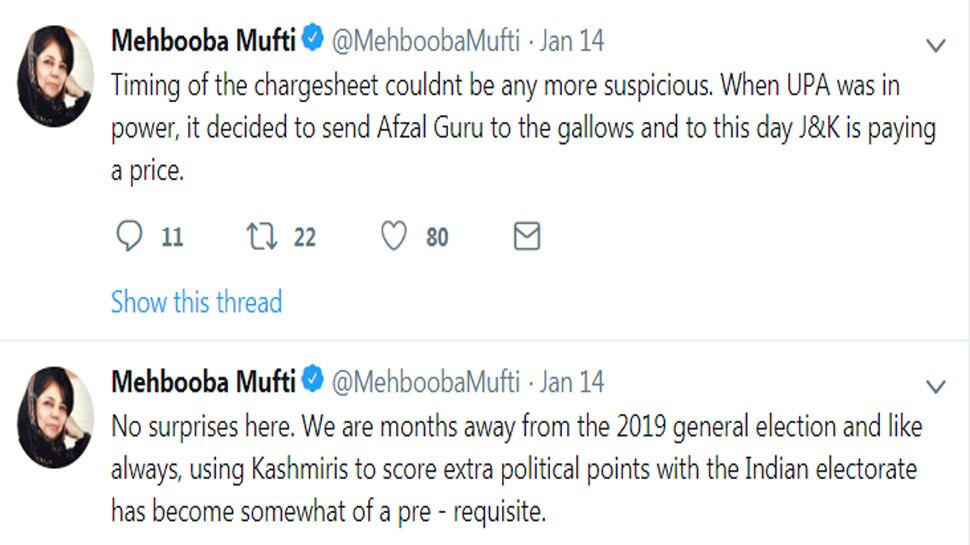Click the verified badge on the 2019 election tweet
Screen dimensions: 970x545
(x=313, y=381)
